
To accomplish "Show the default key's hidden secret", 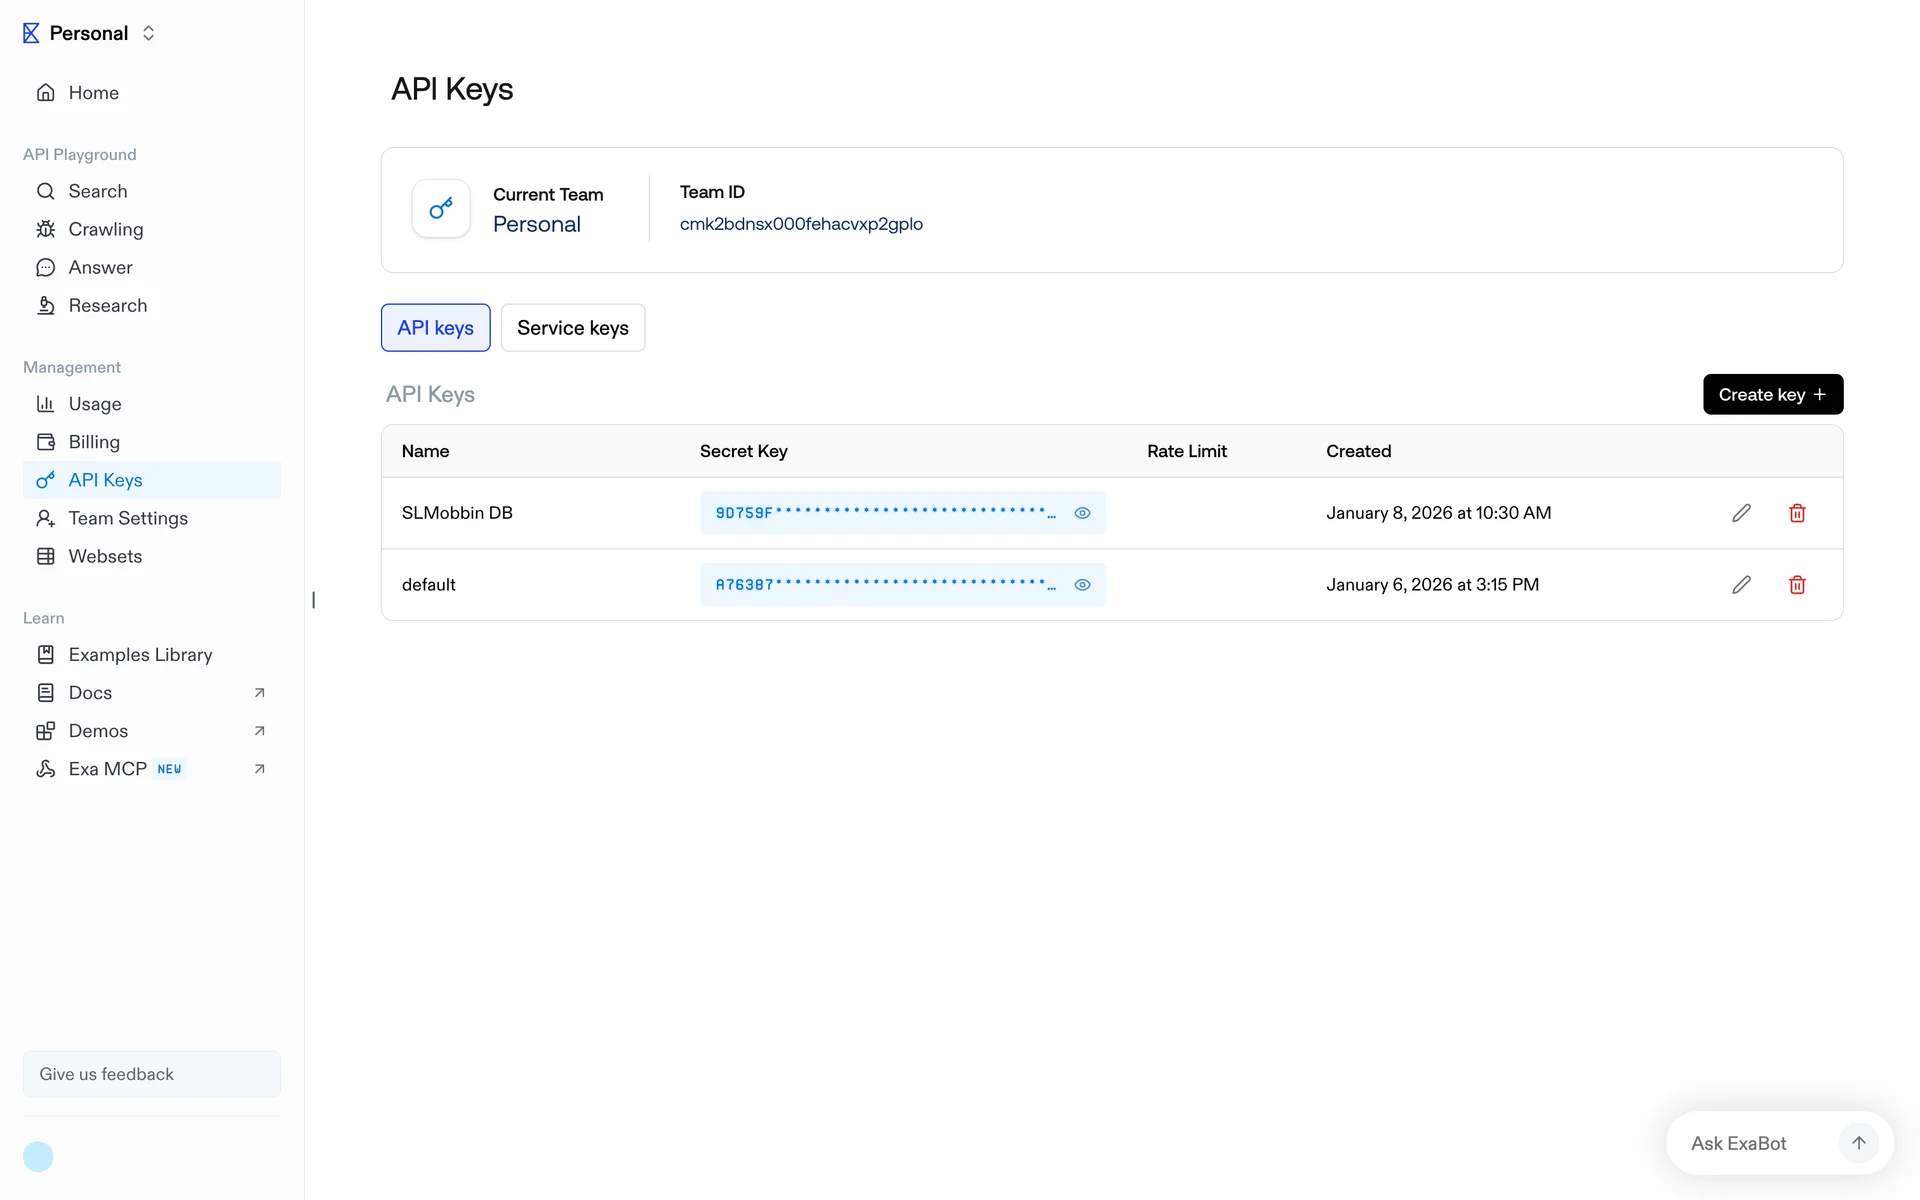I will 1082,585.
